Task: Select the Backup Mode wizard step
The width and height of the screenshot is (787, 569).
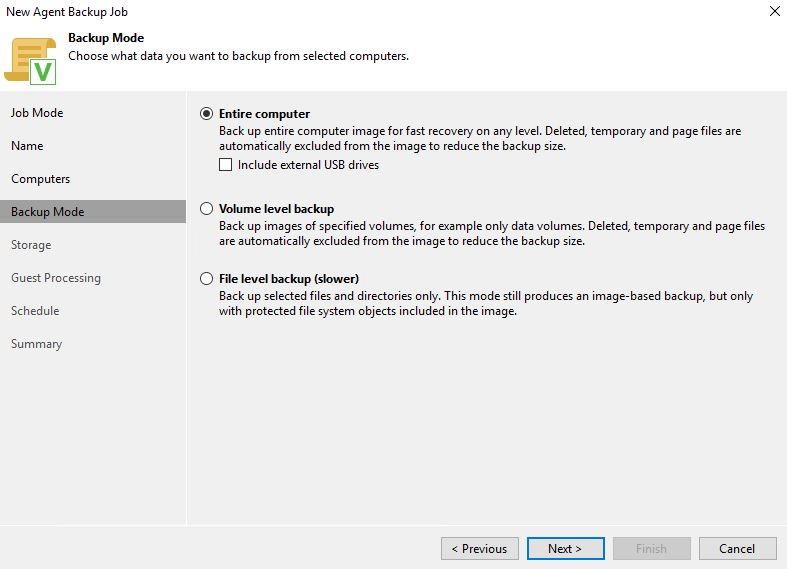Action: pos(93,212)
